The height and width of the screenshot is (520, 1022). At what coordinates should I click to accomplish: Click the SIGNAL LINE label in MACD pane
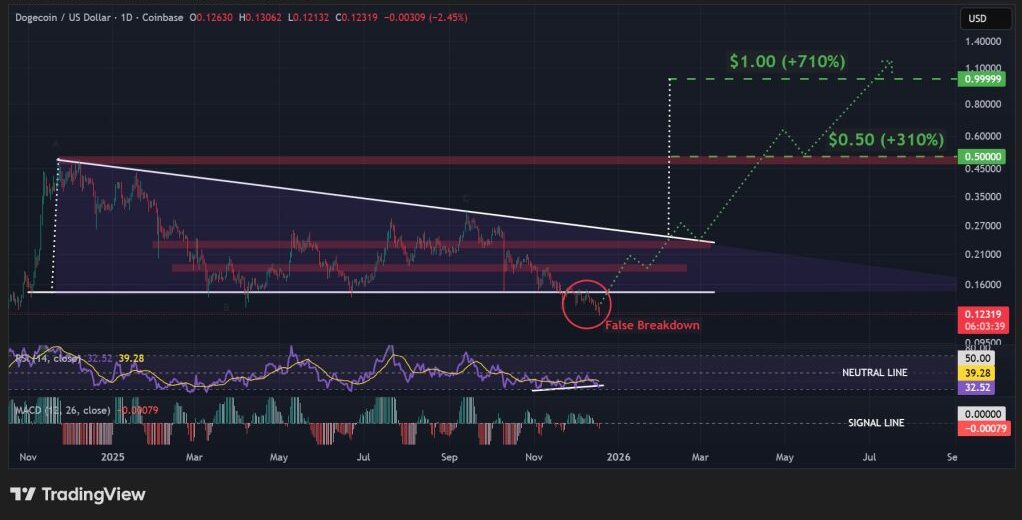pyautogui.click(x=876, y=423)
